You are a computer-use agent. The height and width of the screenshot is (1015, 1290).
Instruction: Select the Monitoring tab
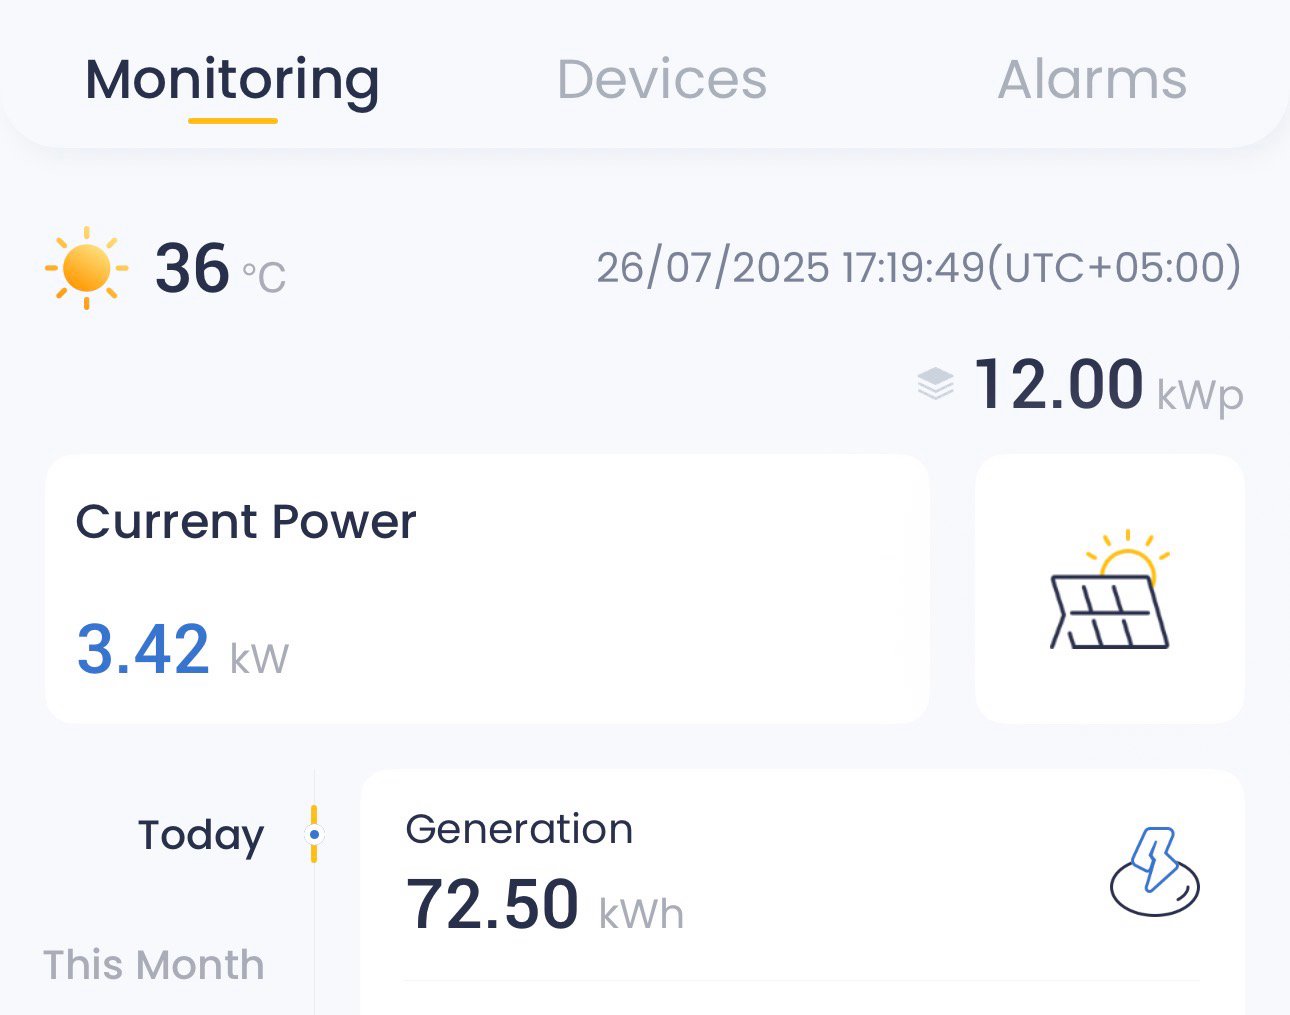232,82
